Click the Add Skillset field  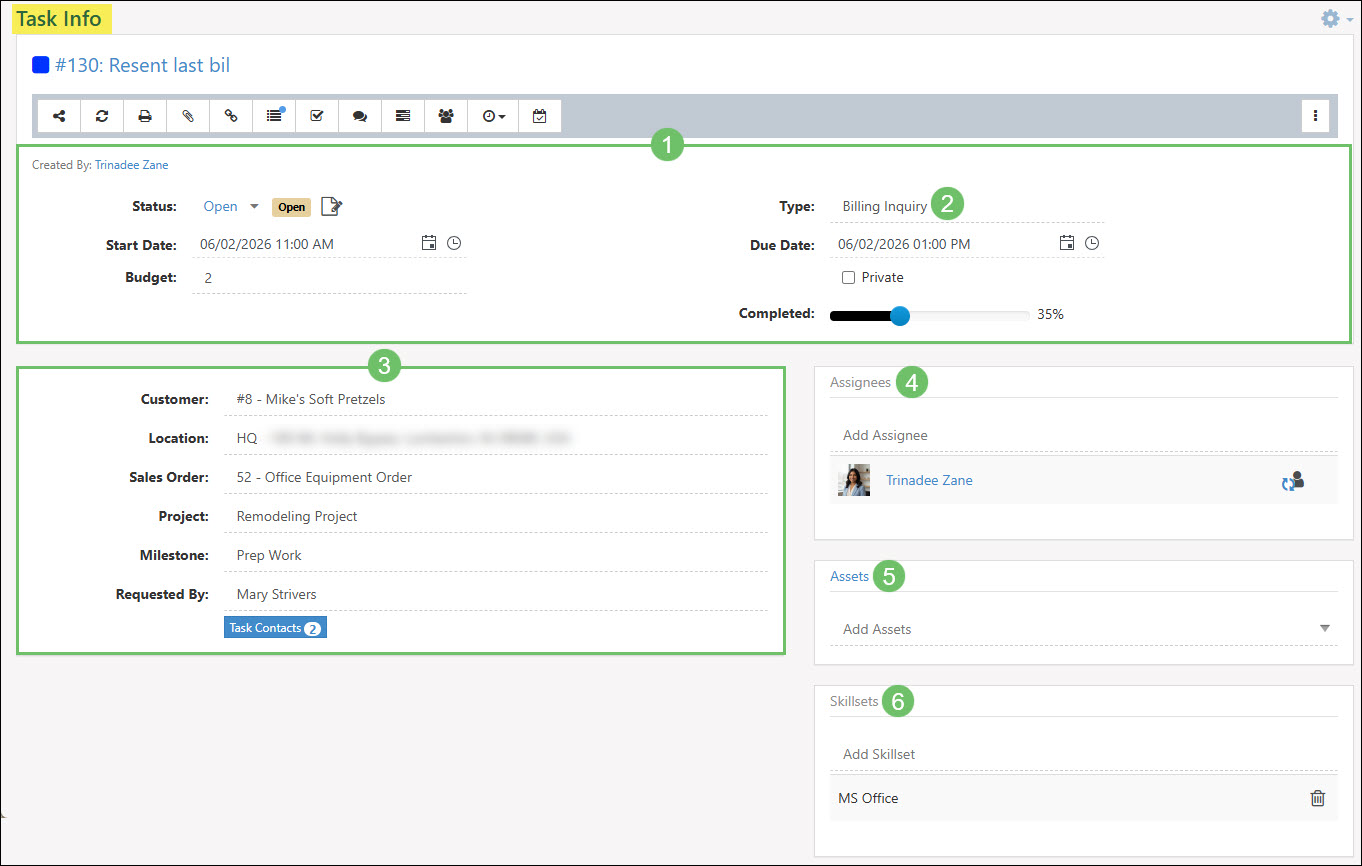pos(1083,754)
